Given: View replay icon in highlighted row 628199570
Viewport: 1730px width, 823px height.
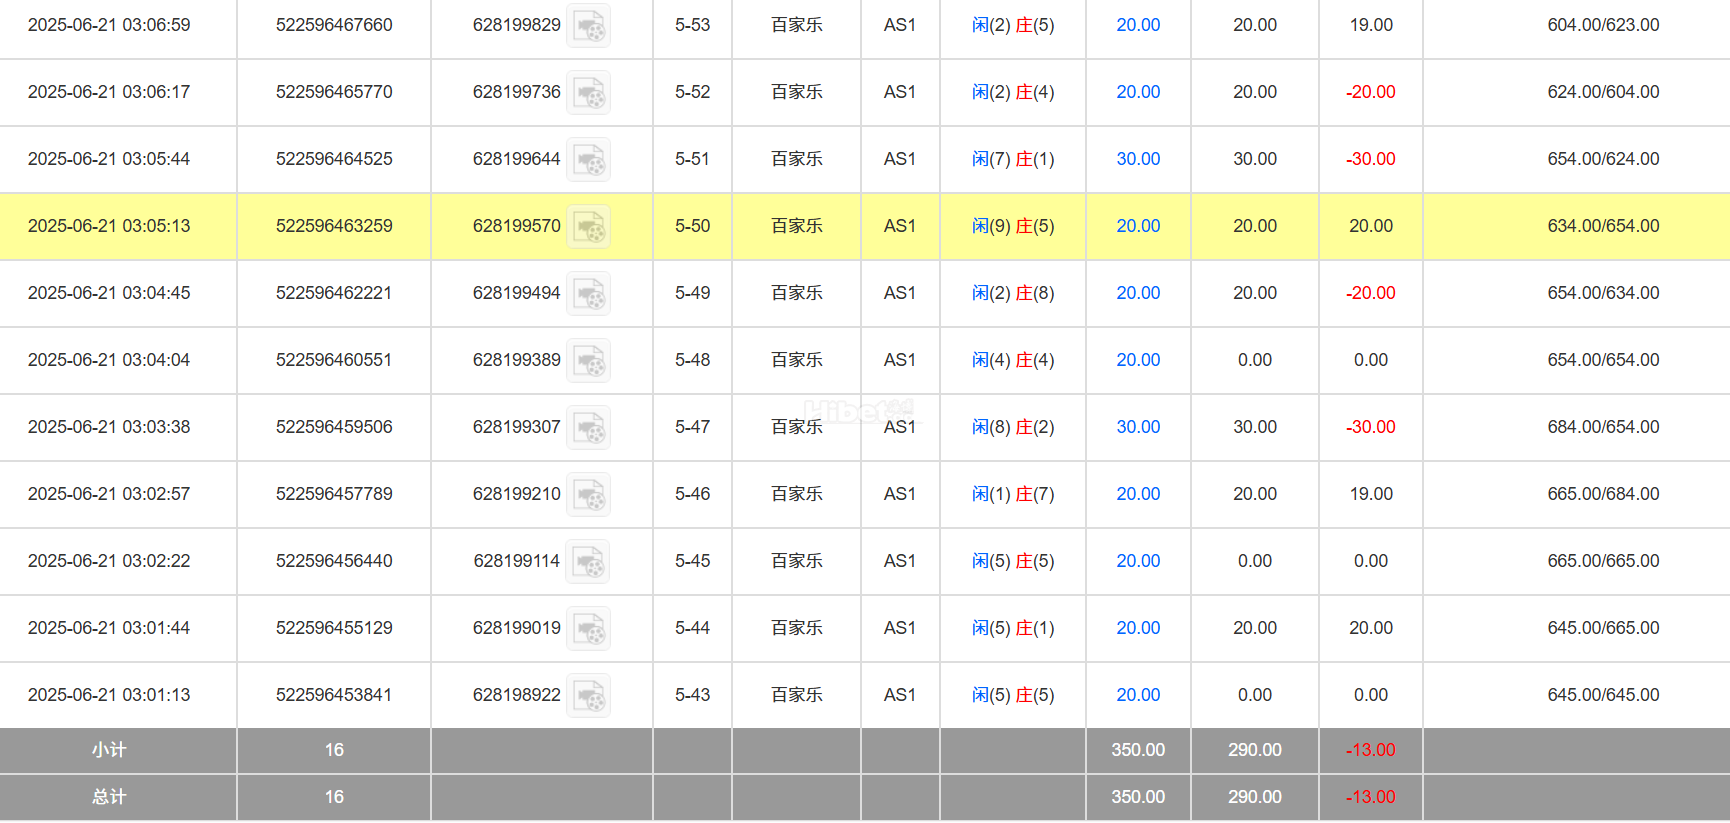Looking at the screenshot, I should pos(589,227).
